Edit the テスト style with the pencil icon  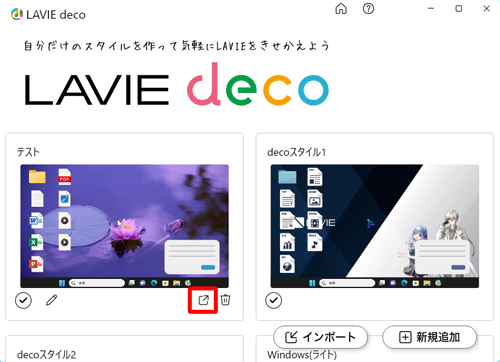51,300
